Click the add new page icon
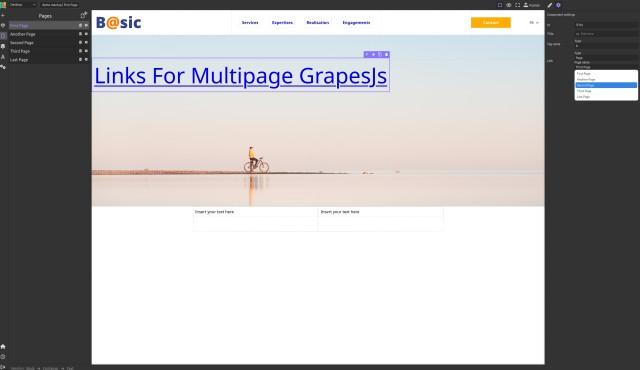640x370 pixels. [x=84, y=16]
